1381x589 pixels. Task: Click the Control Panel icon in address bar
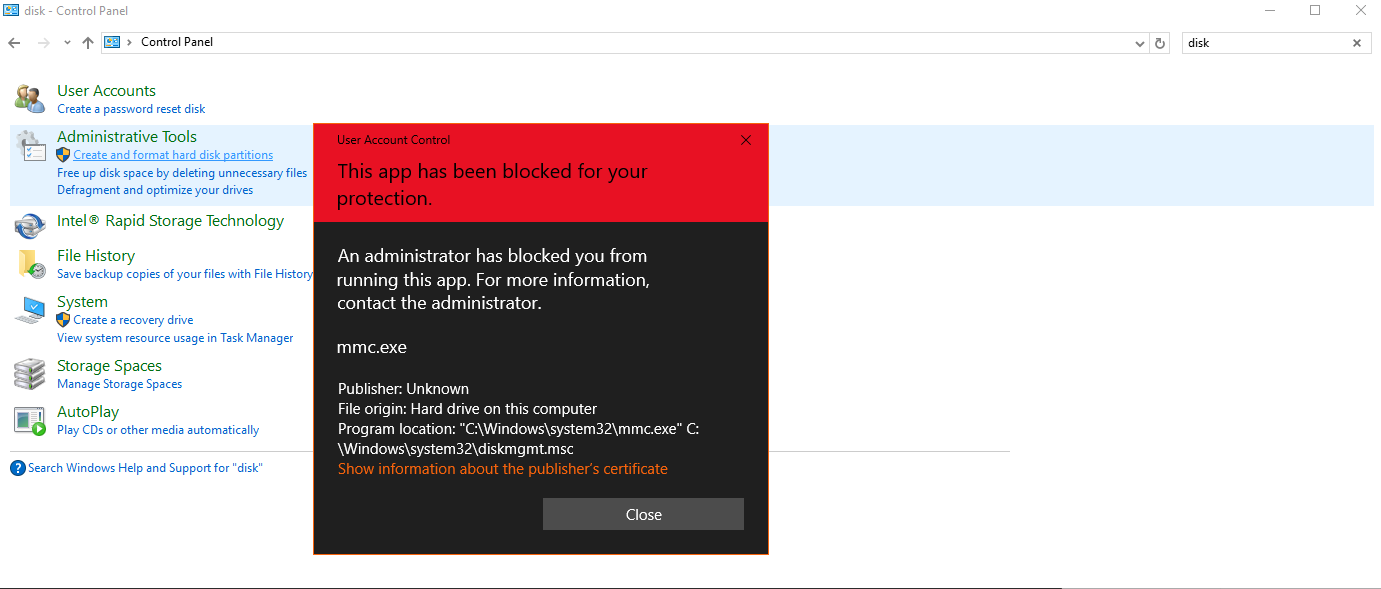112,42
